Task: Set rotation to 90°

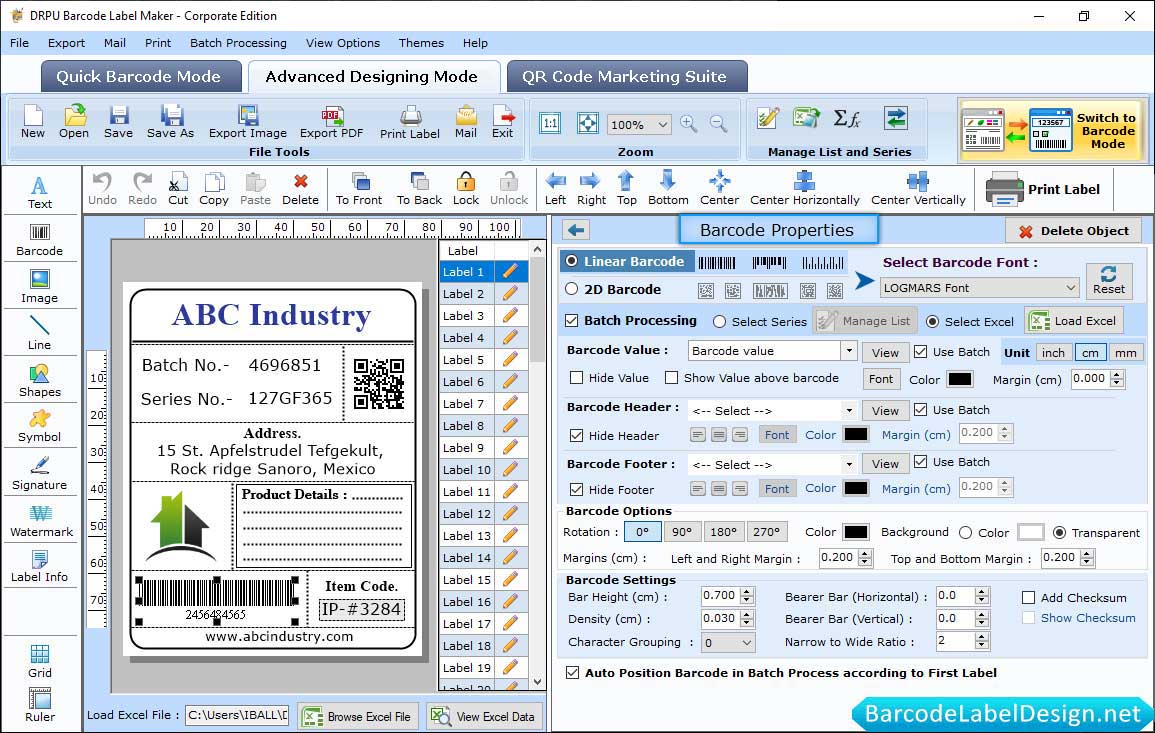Action: [x=681, y=532]
